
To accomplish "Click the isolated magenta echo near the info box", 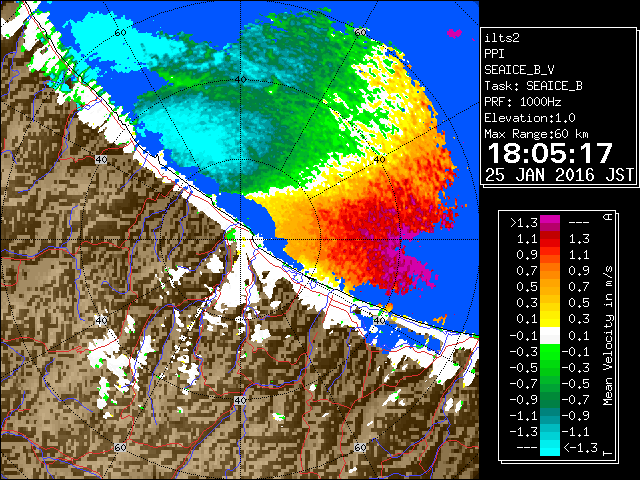I will coord(454,33).
